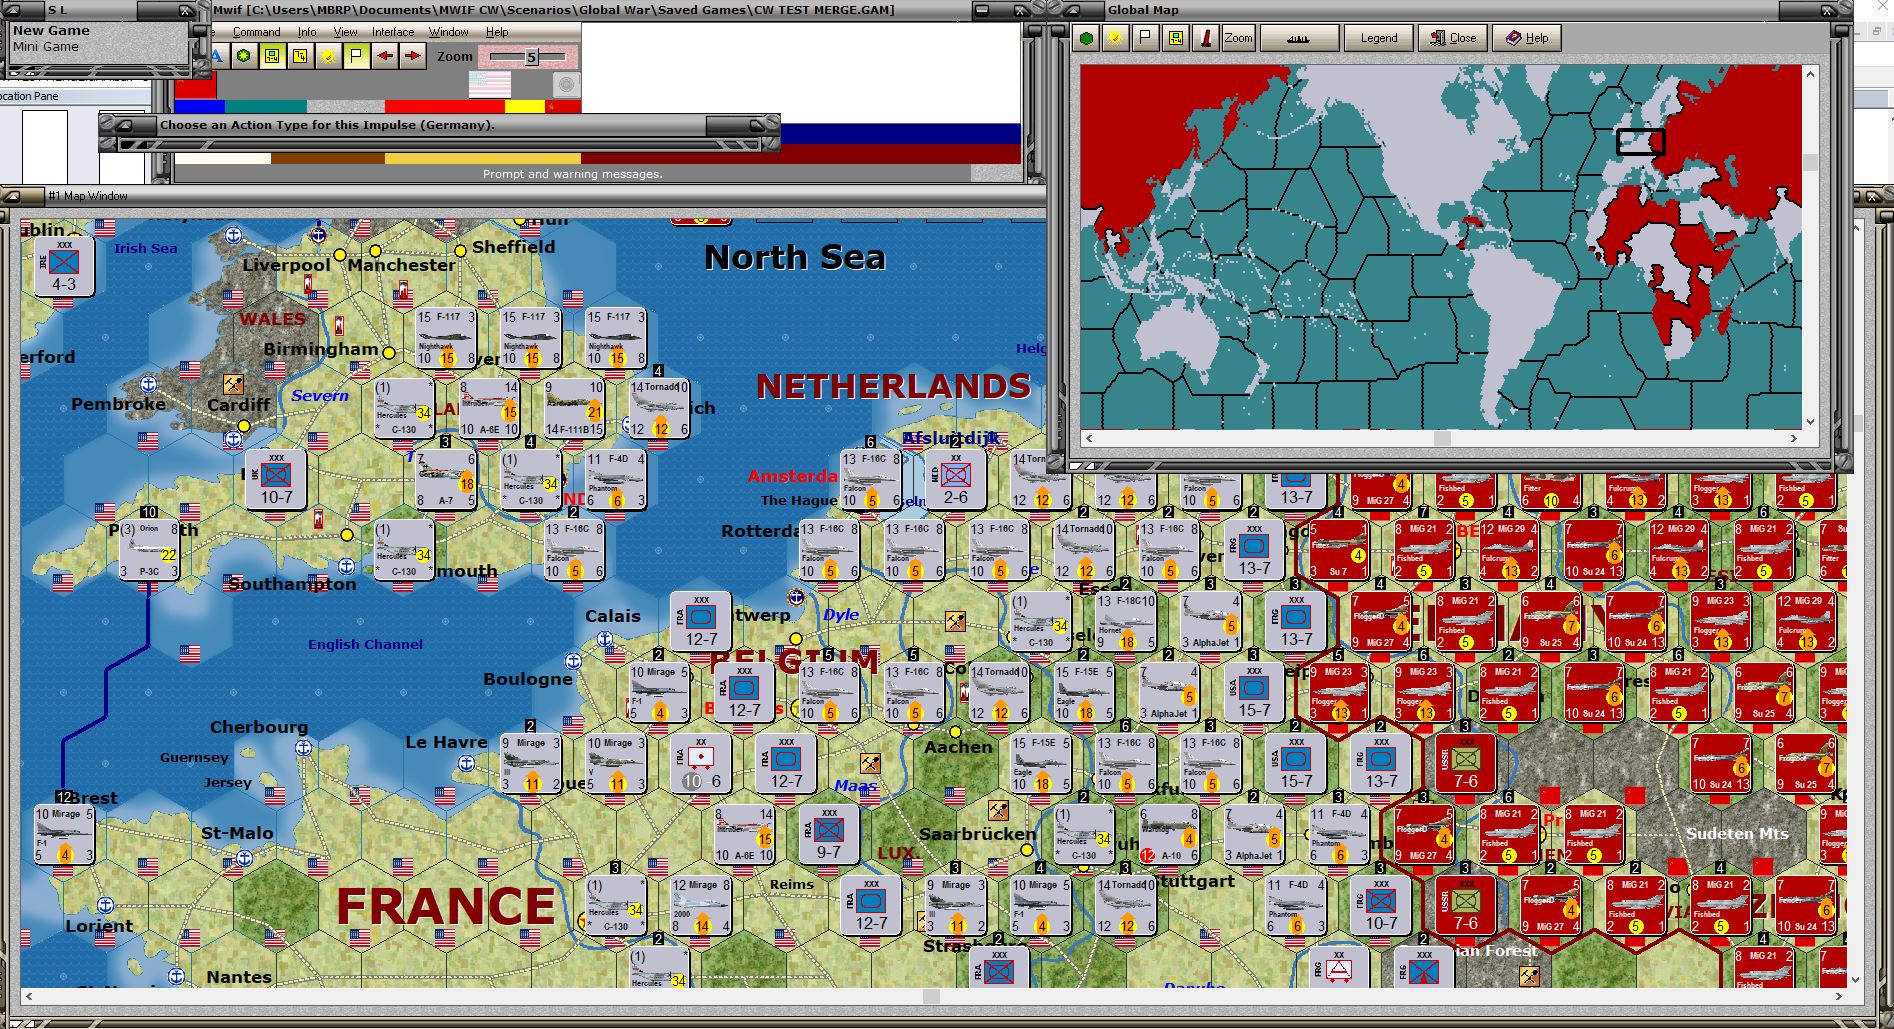This screenshot has width=1894, height=1029.
Task: Open the Interface menu
Action: 393,32
